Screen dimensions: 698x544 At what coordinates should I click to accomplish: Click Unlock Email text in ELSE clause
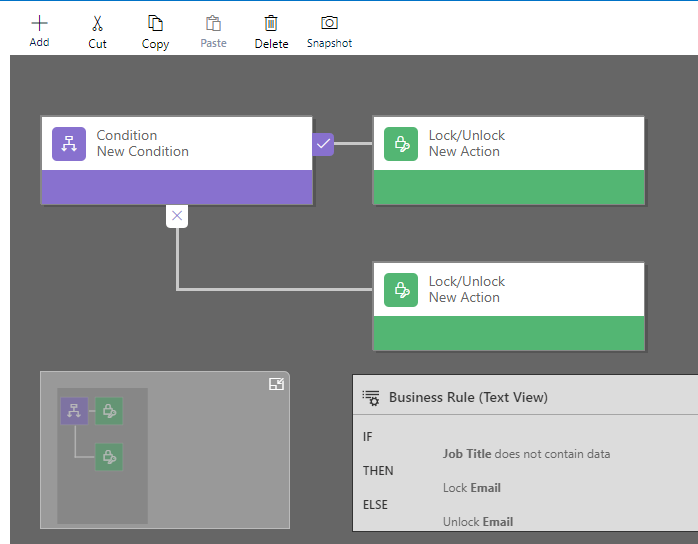[x=477, y=522]
